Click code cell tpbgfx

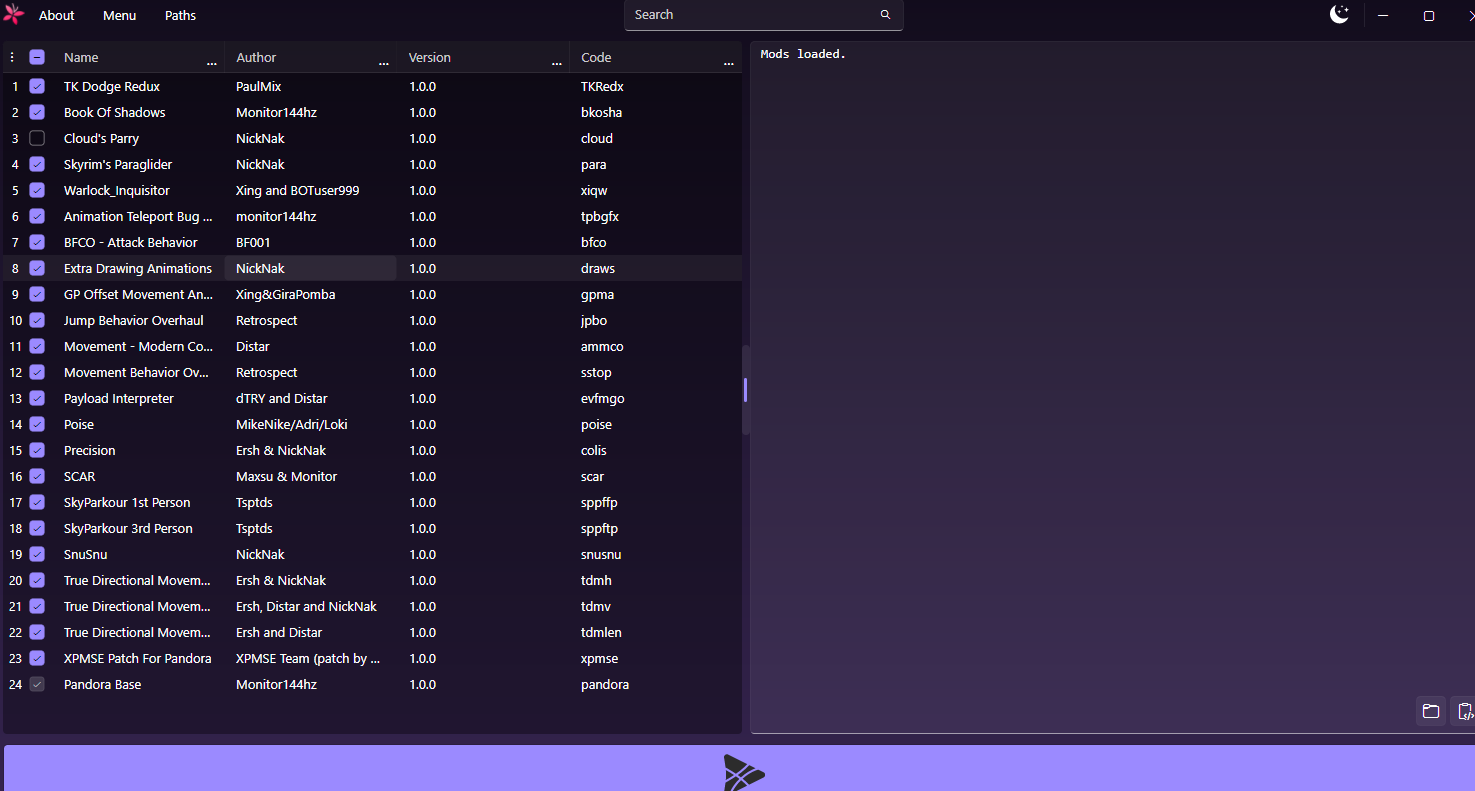coord(600,216)
